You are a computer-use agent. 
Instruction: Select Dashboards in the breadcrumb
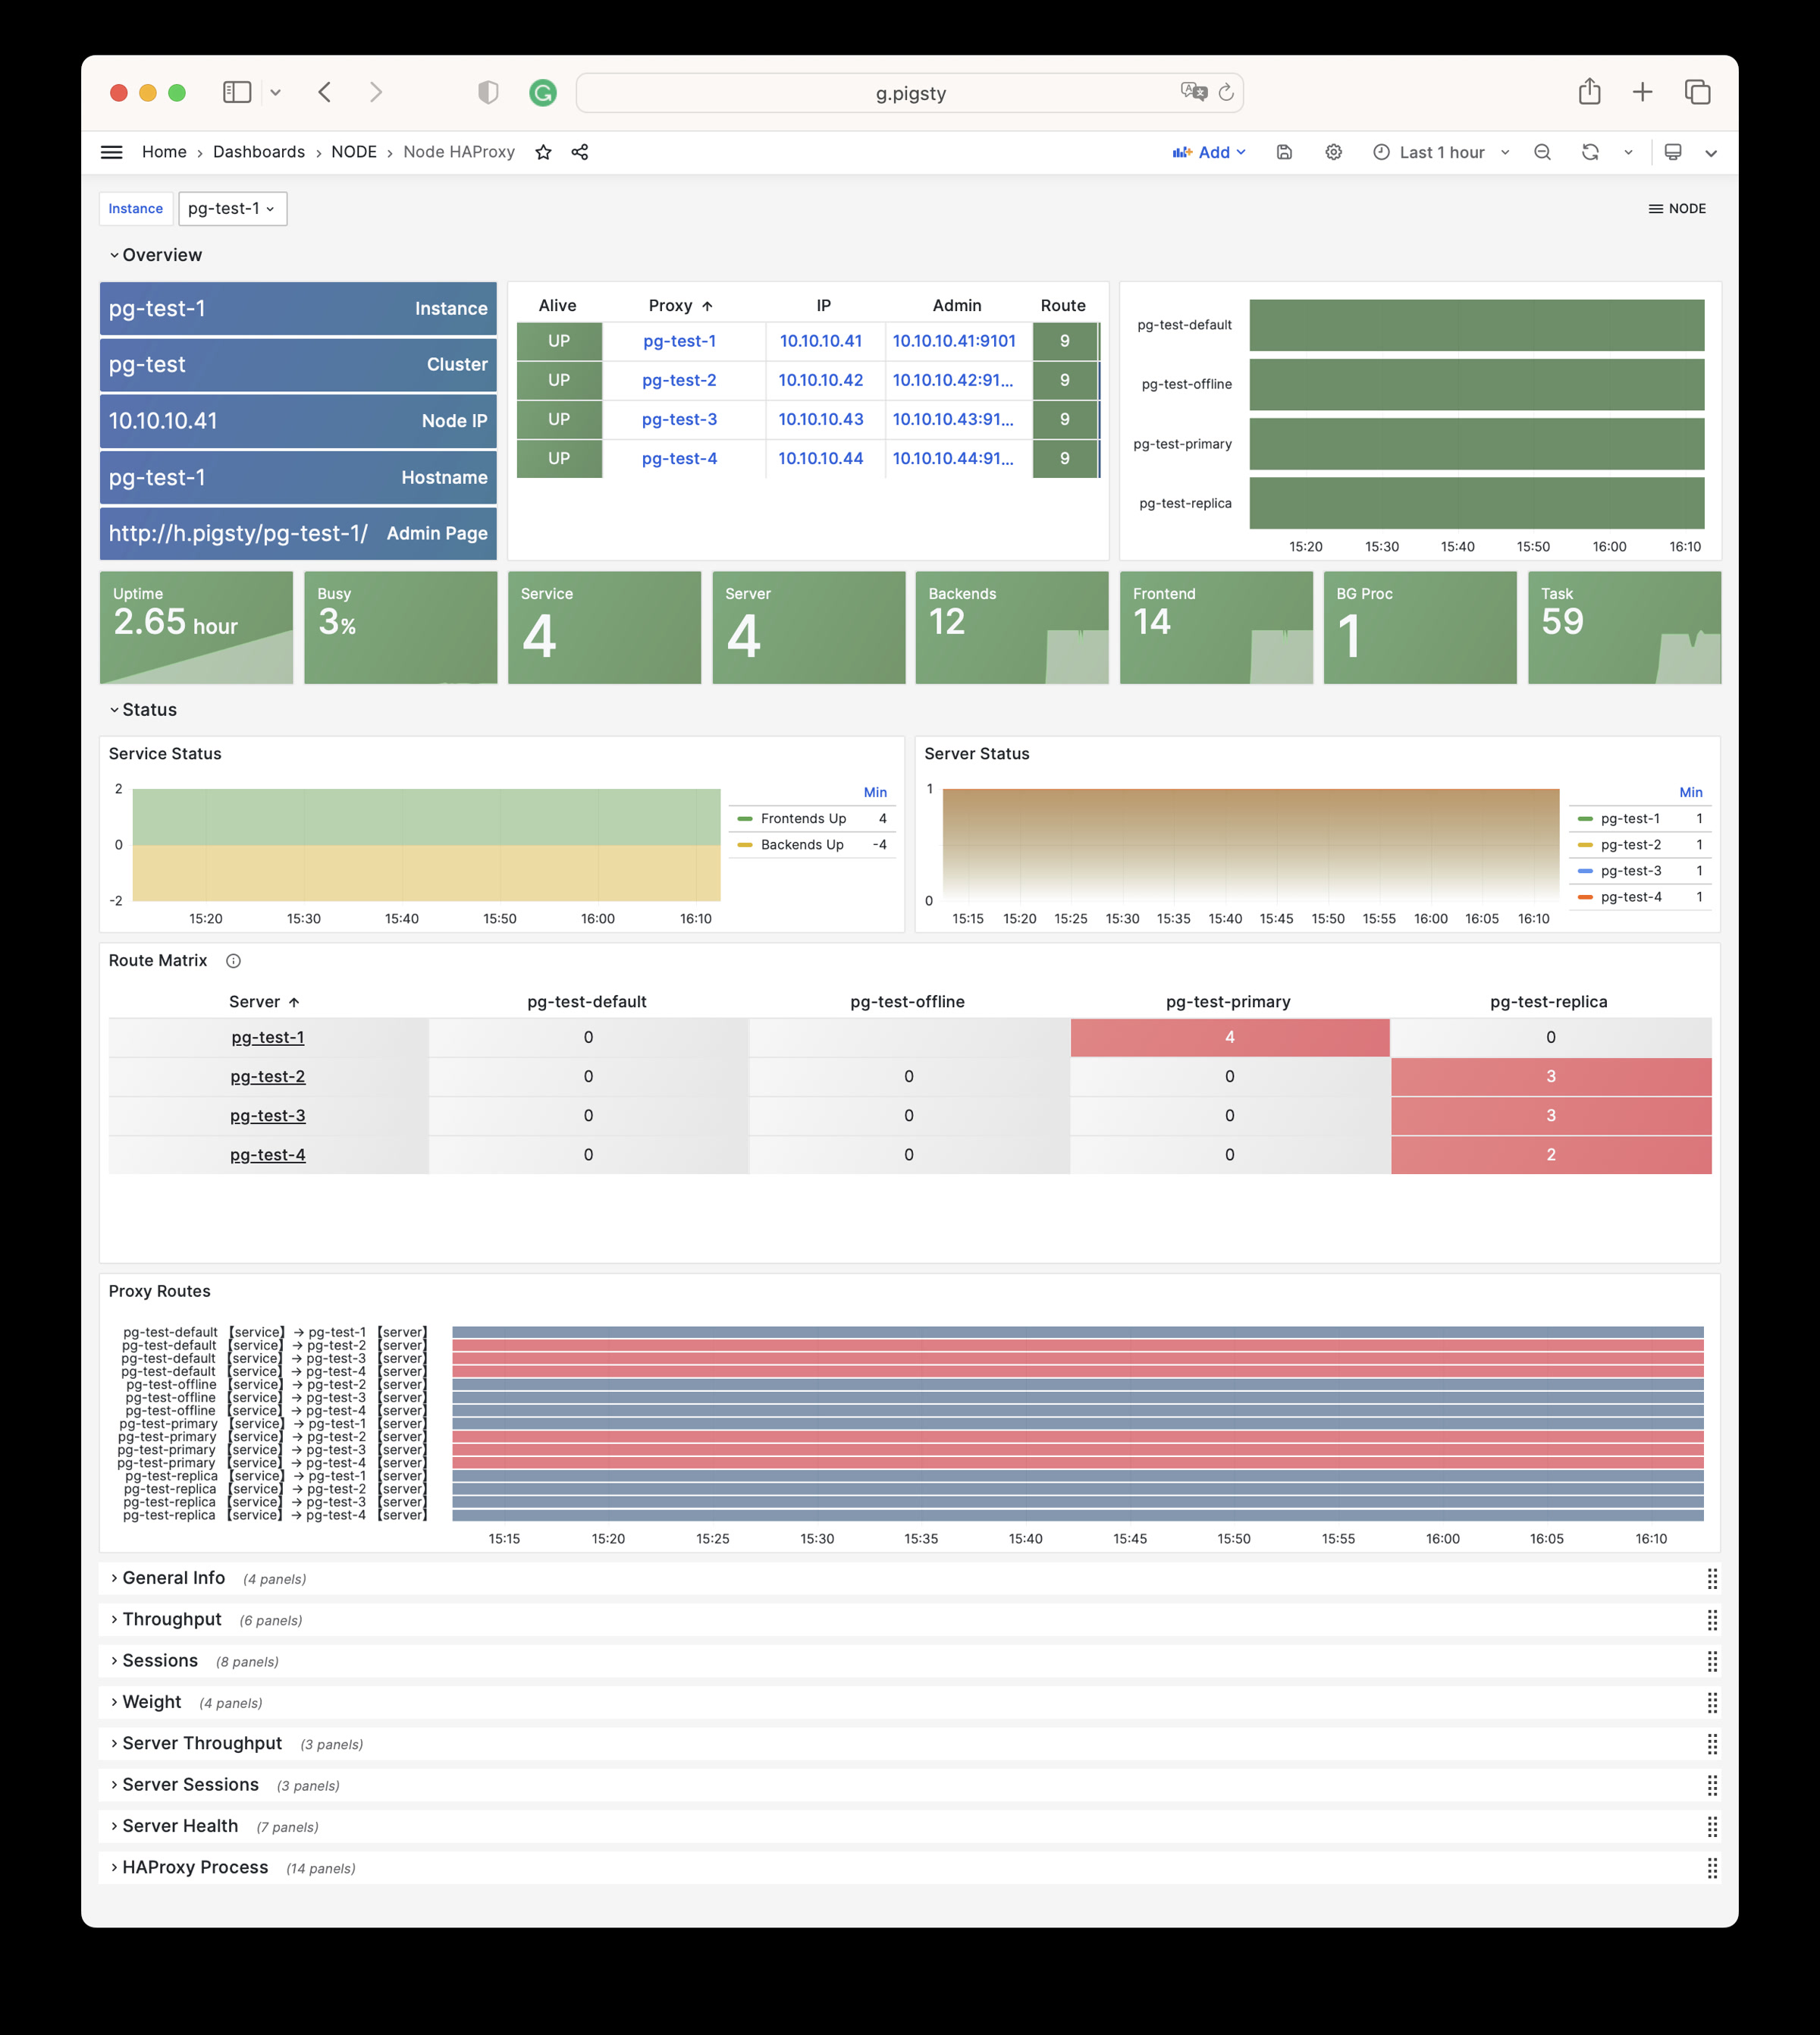(x=258, y=152)
